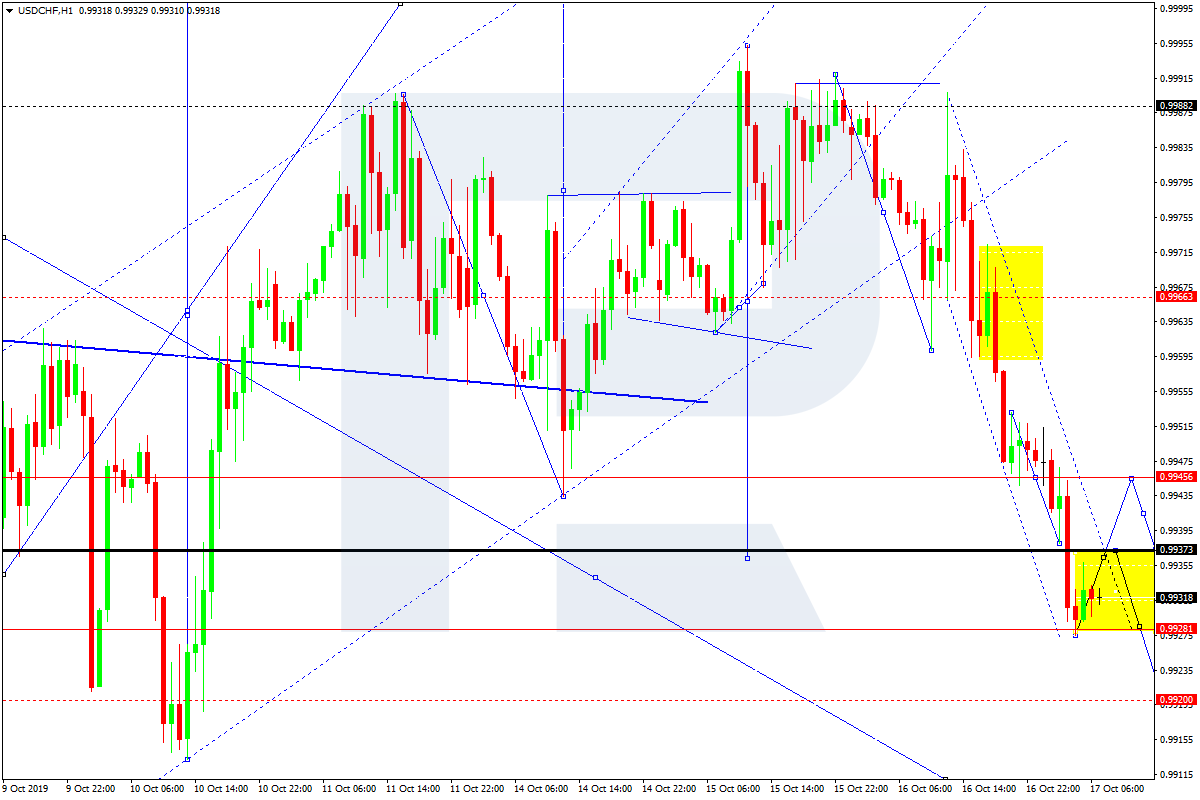This screenshot has height=800, width=1200.
Task: Click the 15 Oct 22:00 time label
Action: (859, 789)
